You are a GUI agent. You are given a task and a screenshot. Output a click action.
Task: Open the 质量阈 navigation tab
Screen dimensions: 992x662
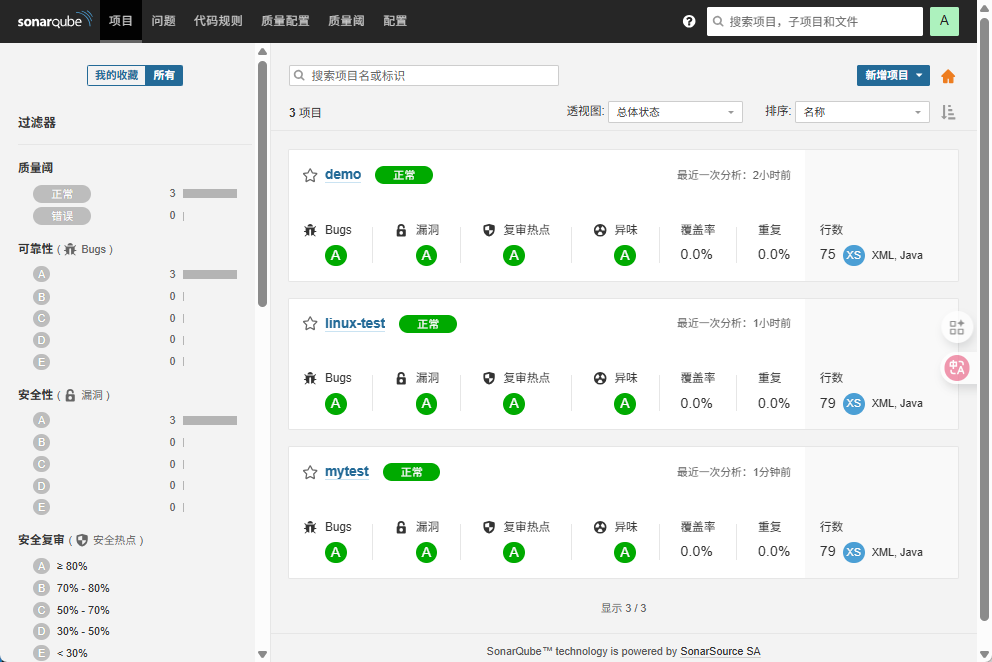[x=346, y=21]
